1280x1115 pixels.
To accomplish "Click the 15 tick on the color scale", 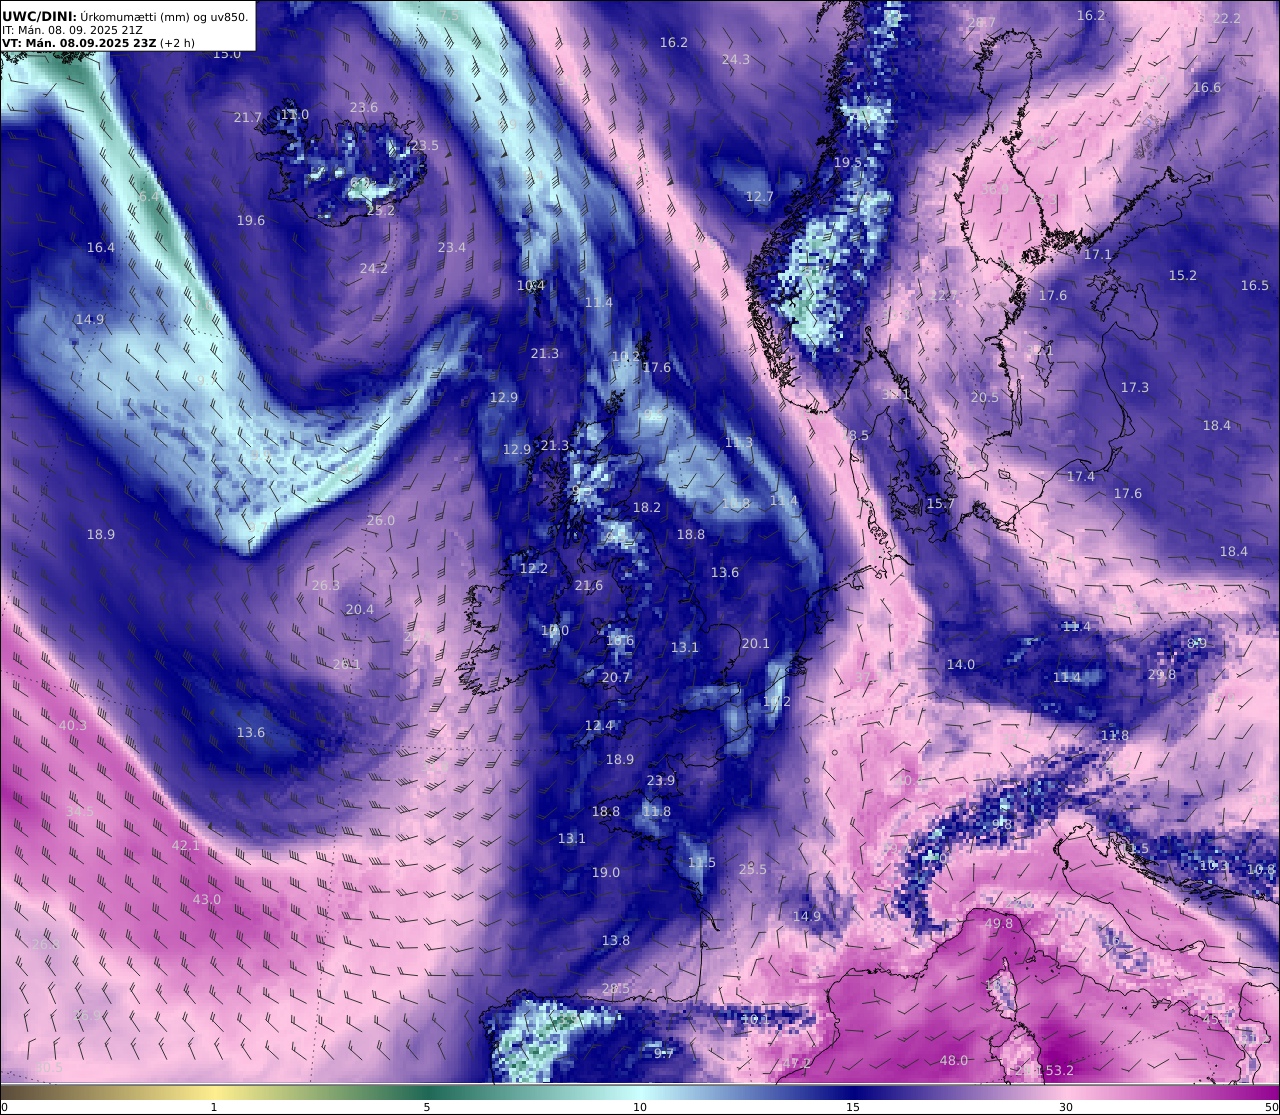I will (x=853, y=1107).
